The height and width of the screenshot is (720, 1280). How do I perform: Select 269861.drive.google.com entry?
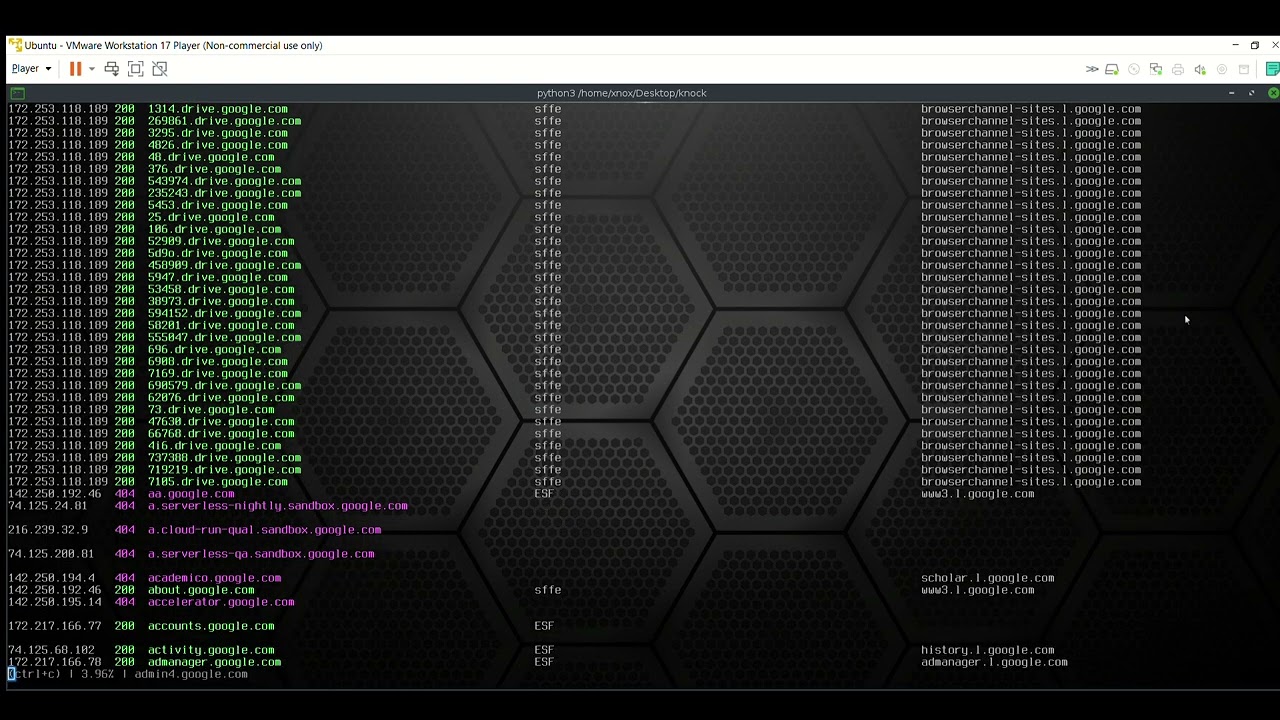point(224,121)
